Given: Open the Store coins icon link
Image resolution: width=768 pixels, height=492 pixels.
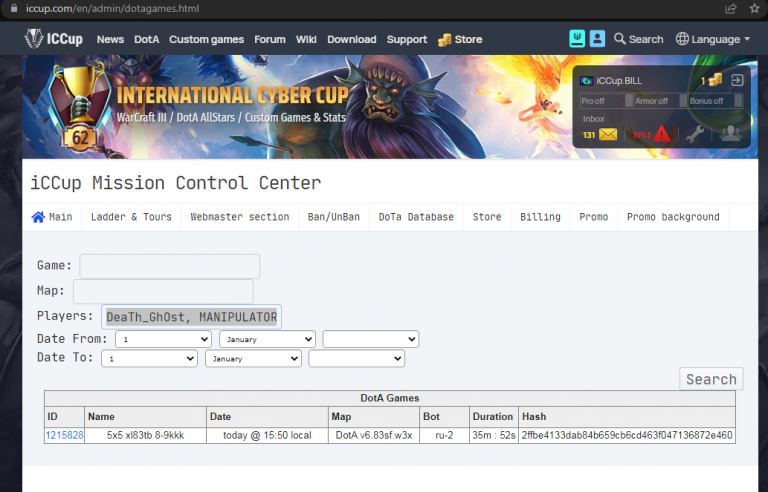Looking at the screenshot, I should click(445, 40).
